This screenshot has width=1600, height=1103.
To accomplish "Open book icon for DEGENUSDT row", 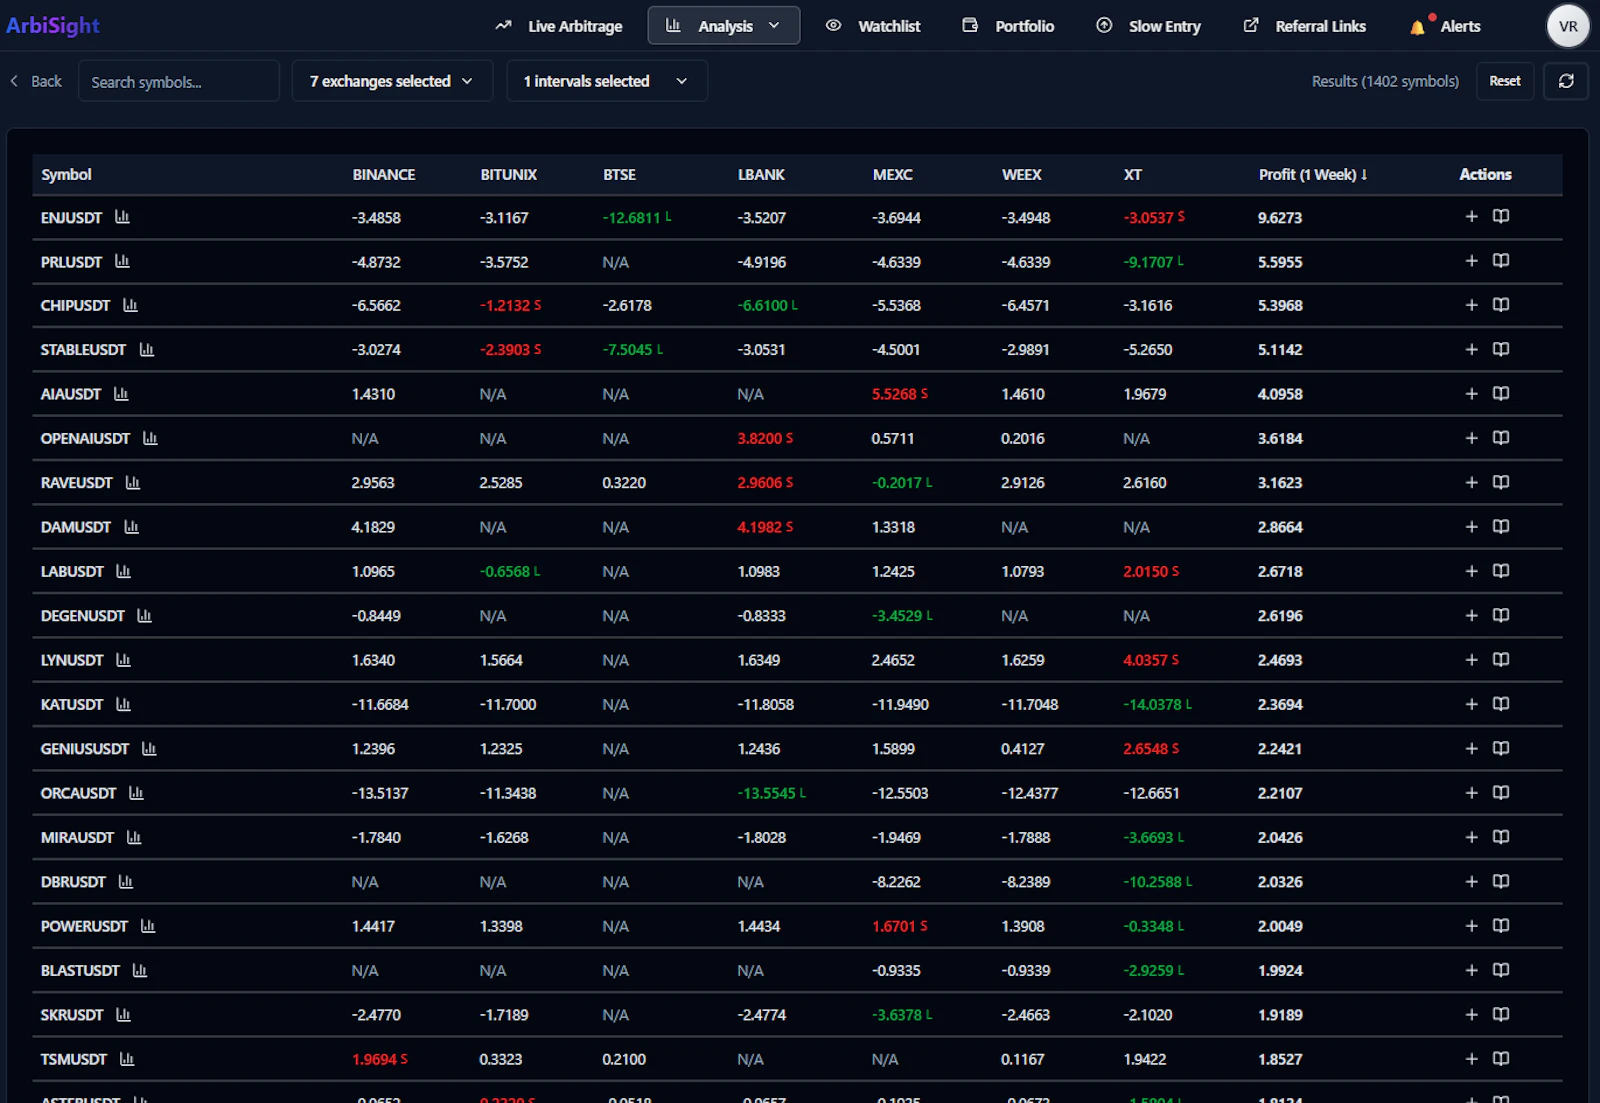I will (1501, 615).
